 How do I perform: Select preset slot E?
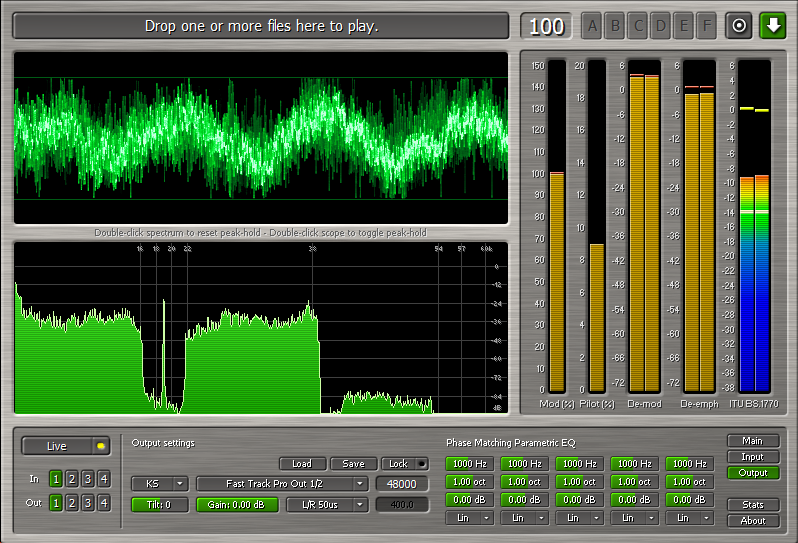pyautogui.click(x=683, y=26)
